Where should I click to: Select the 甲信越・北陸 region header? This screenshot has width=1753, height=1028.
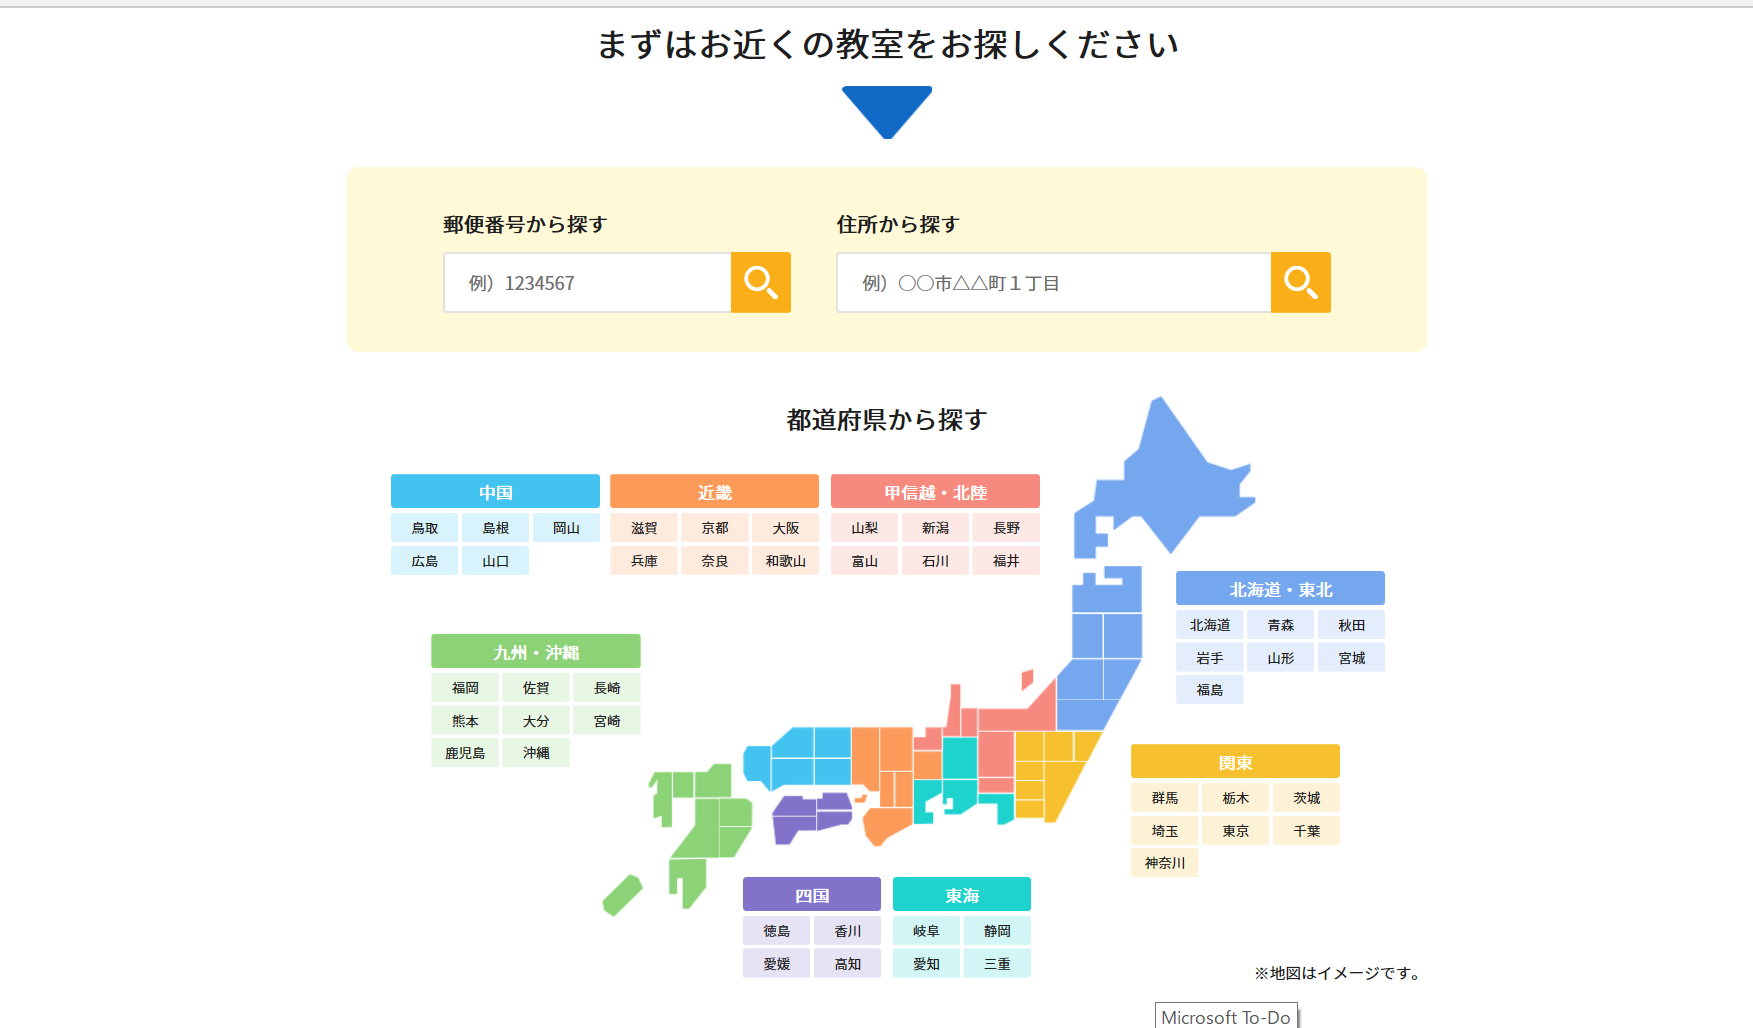[935, 492]
